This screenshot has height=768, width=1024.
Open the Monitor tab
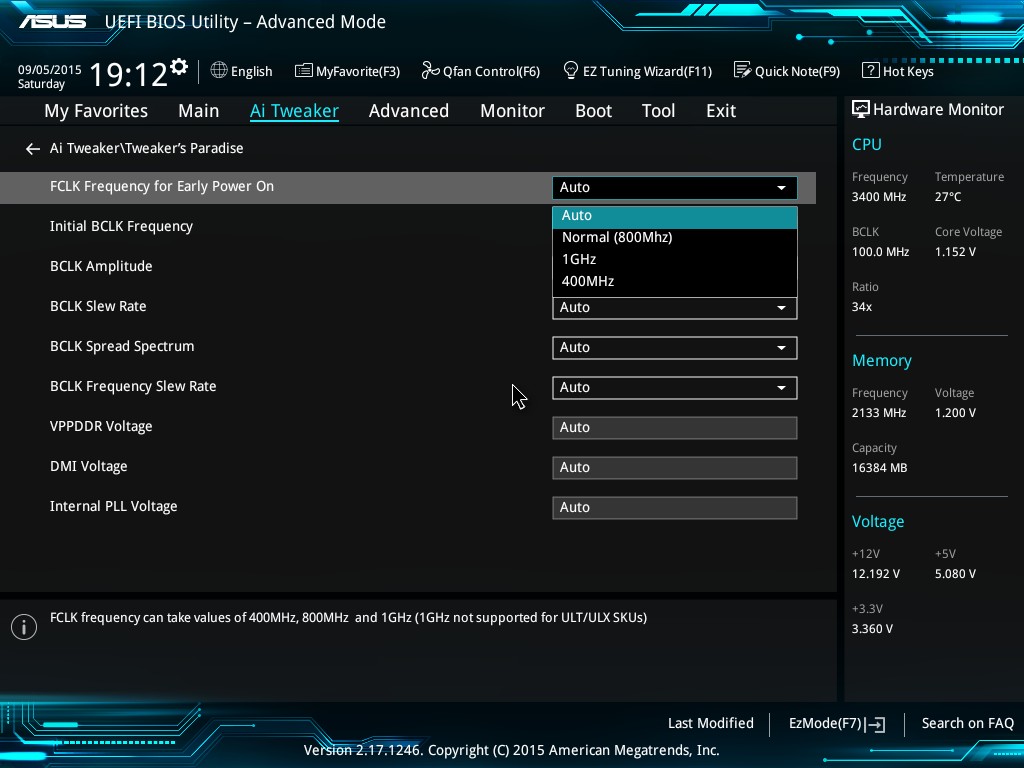(512, 111)
